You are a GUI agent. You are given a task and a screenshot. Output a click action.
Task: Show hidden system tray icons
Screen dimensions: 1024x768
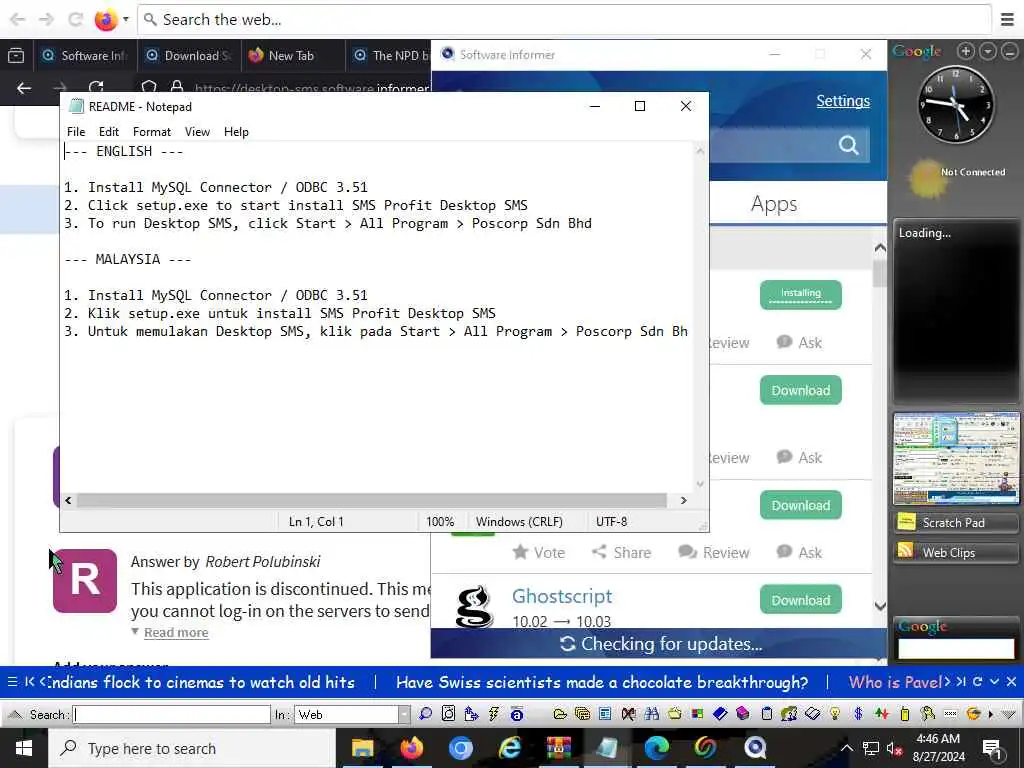(846, 748)
